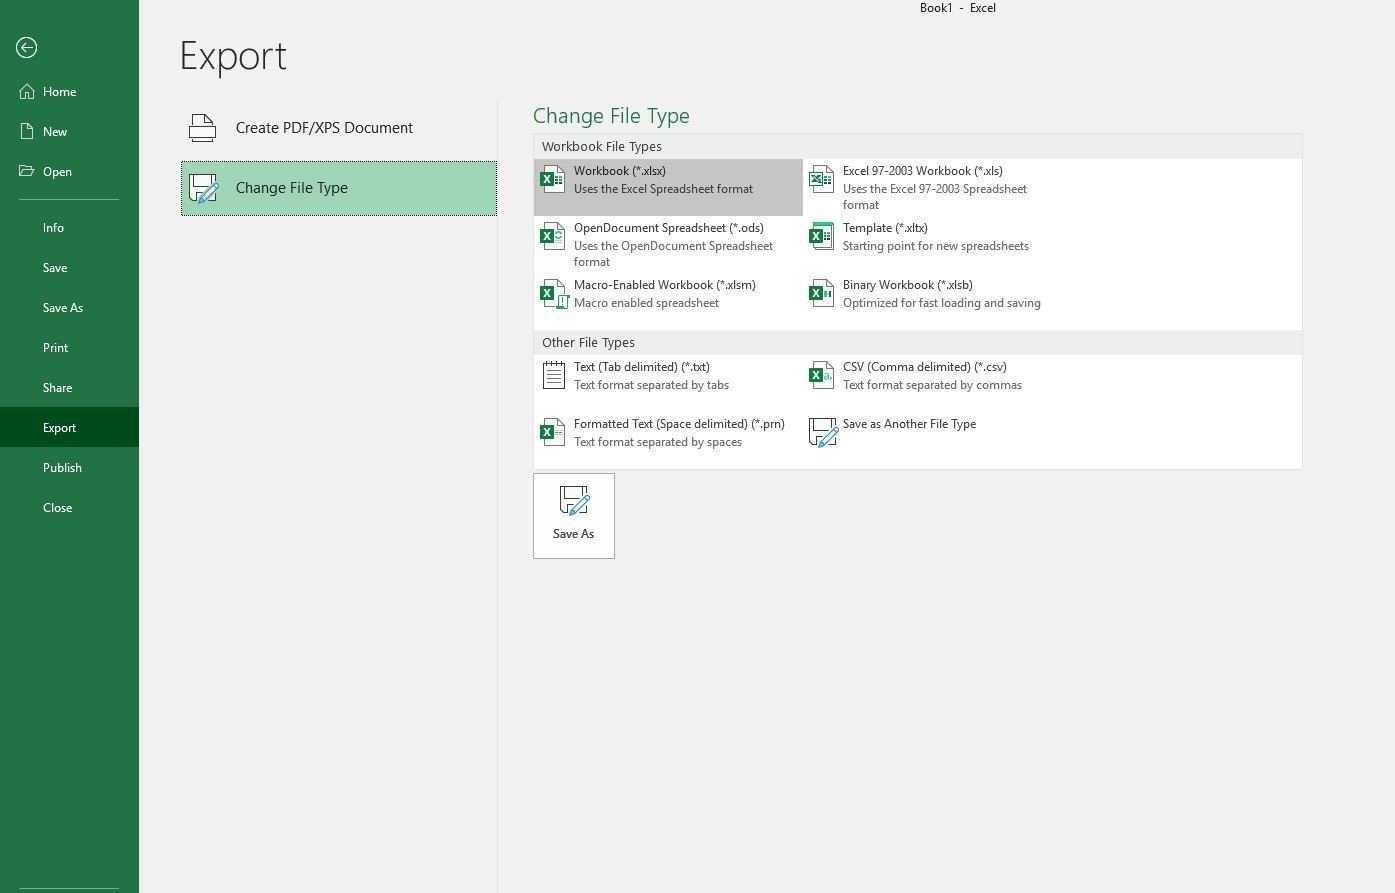The width and height of the screenshot is (1395, 893).
Task: Click 'Uses the Excel 97-2003 Spreadsheet format' description
Action: 935,197
